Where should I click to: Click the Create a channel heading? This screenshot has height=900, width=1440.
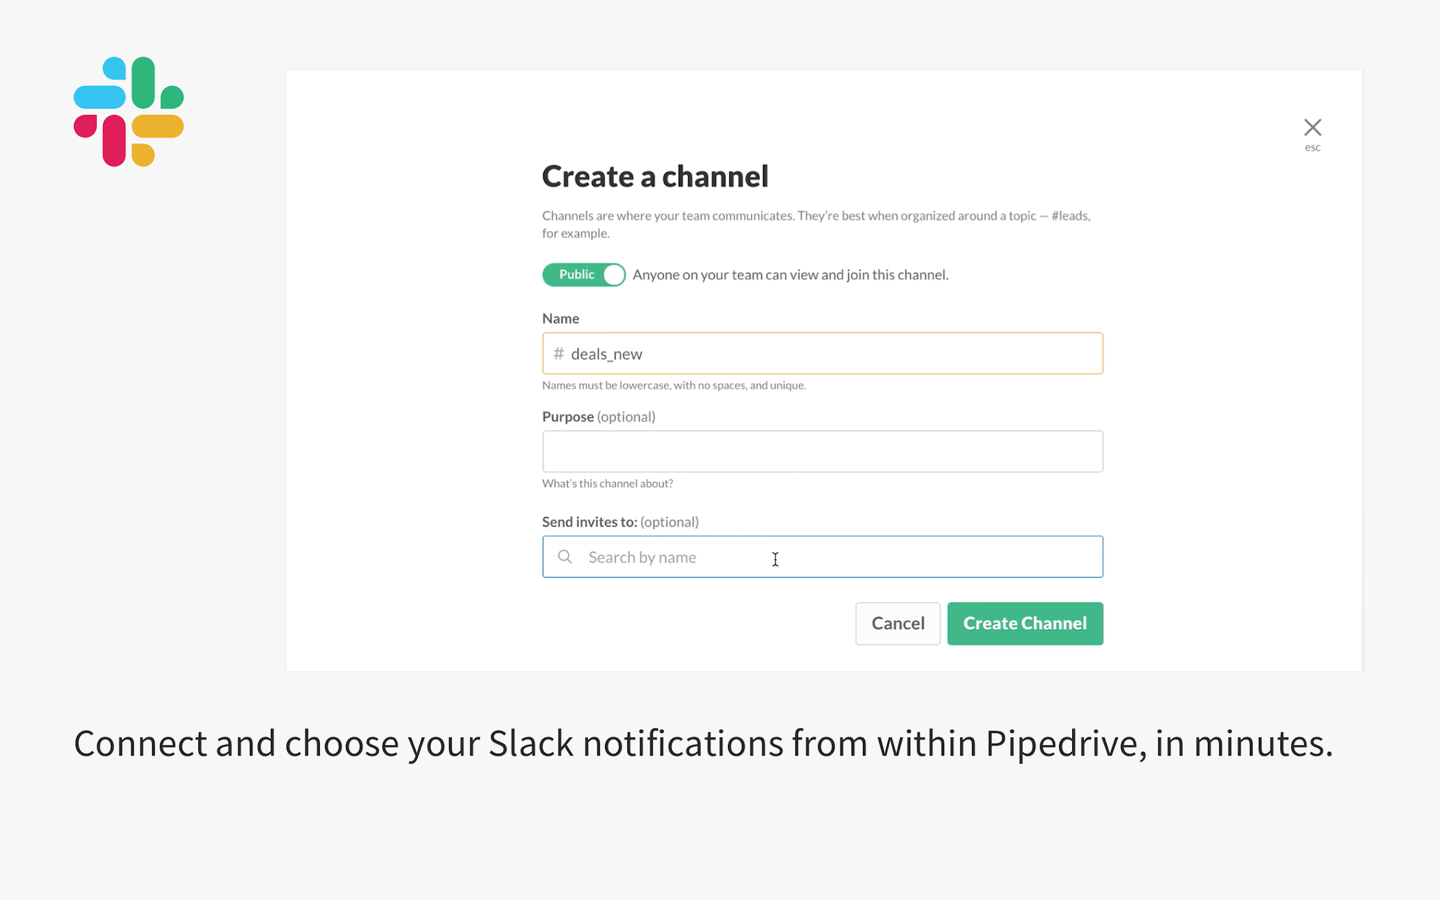tap(655, 176)
